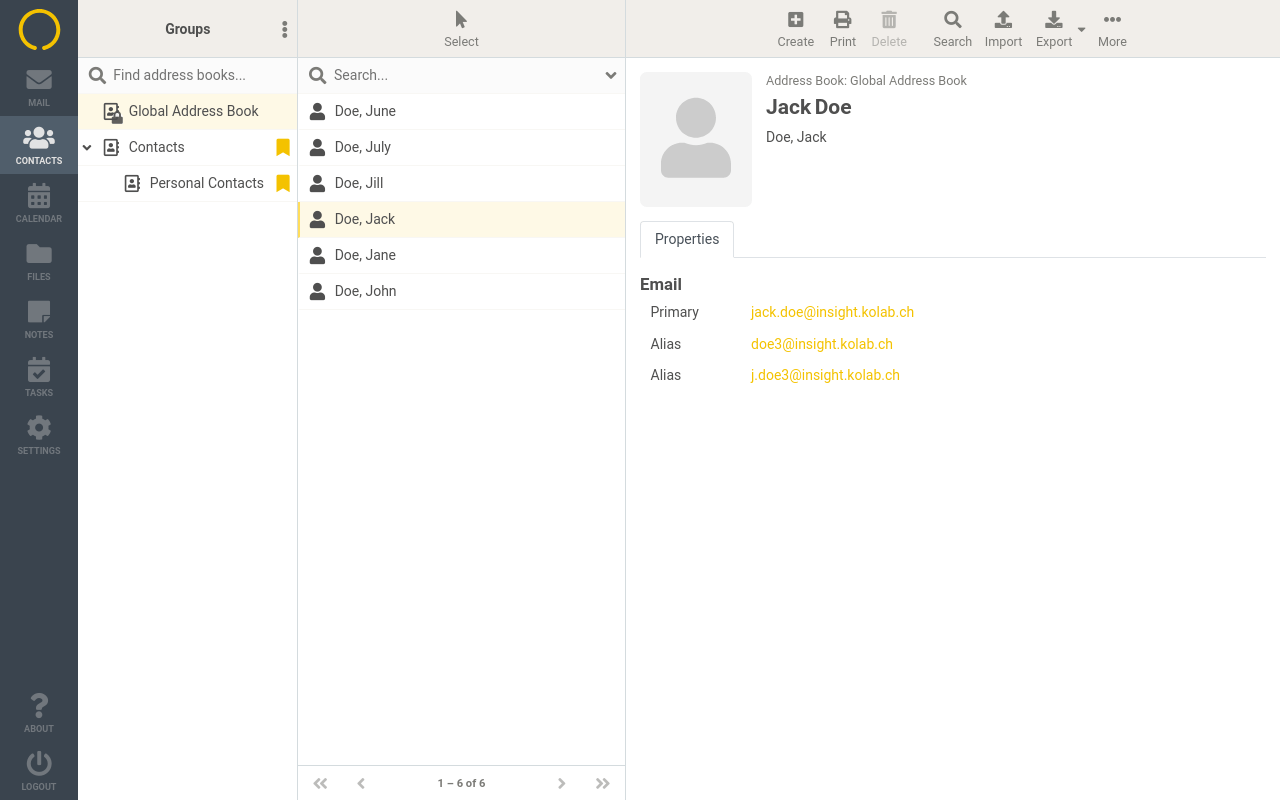Print the selected contact

point(843,29)
